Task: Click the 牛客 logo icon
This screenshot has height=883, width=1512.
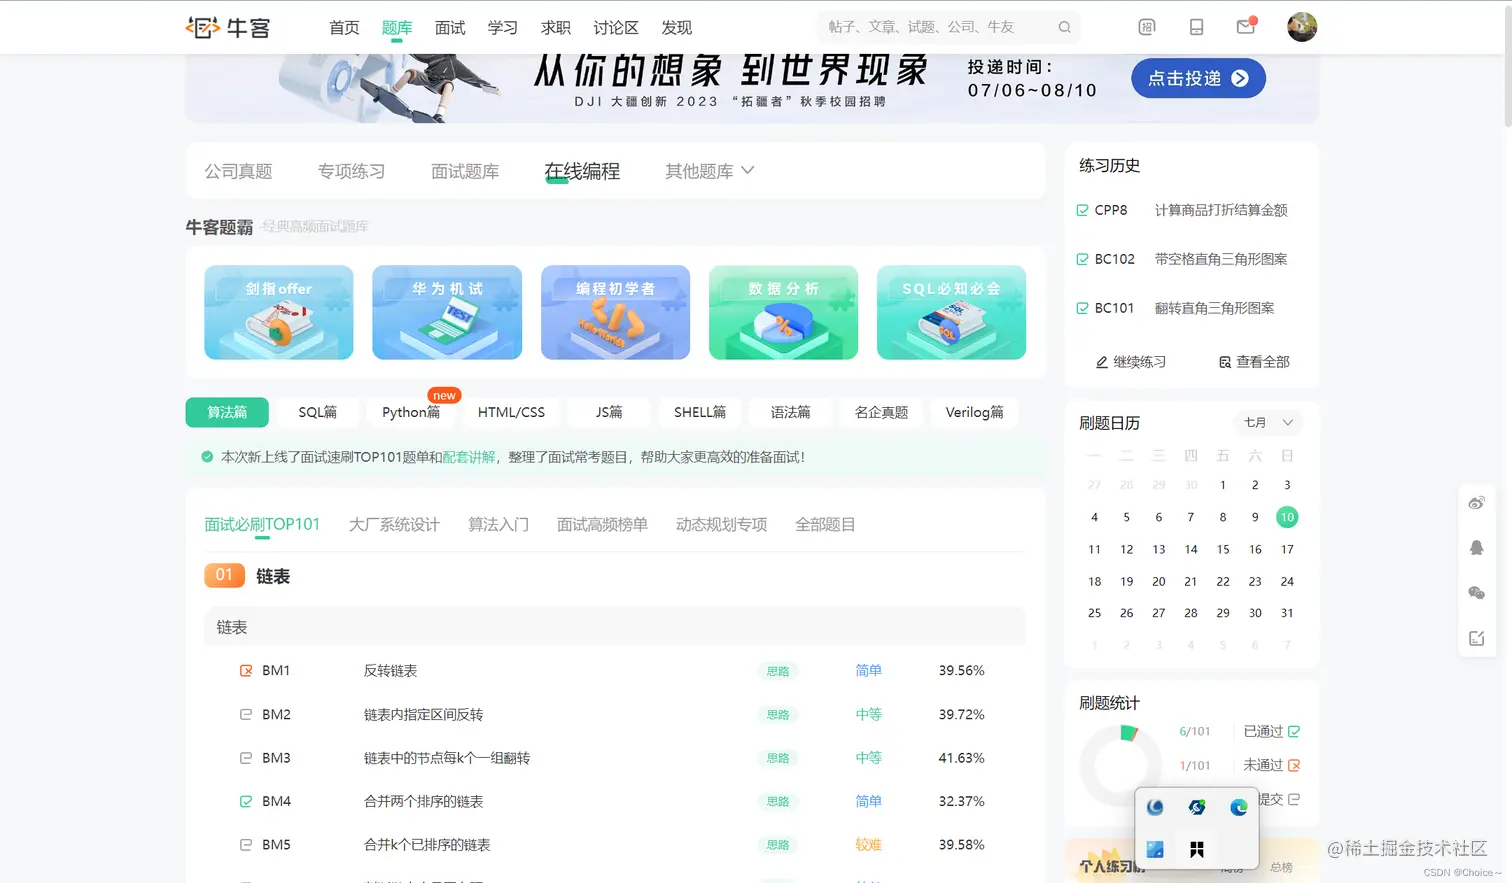Action: coord(202,27)
